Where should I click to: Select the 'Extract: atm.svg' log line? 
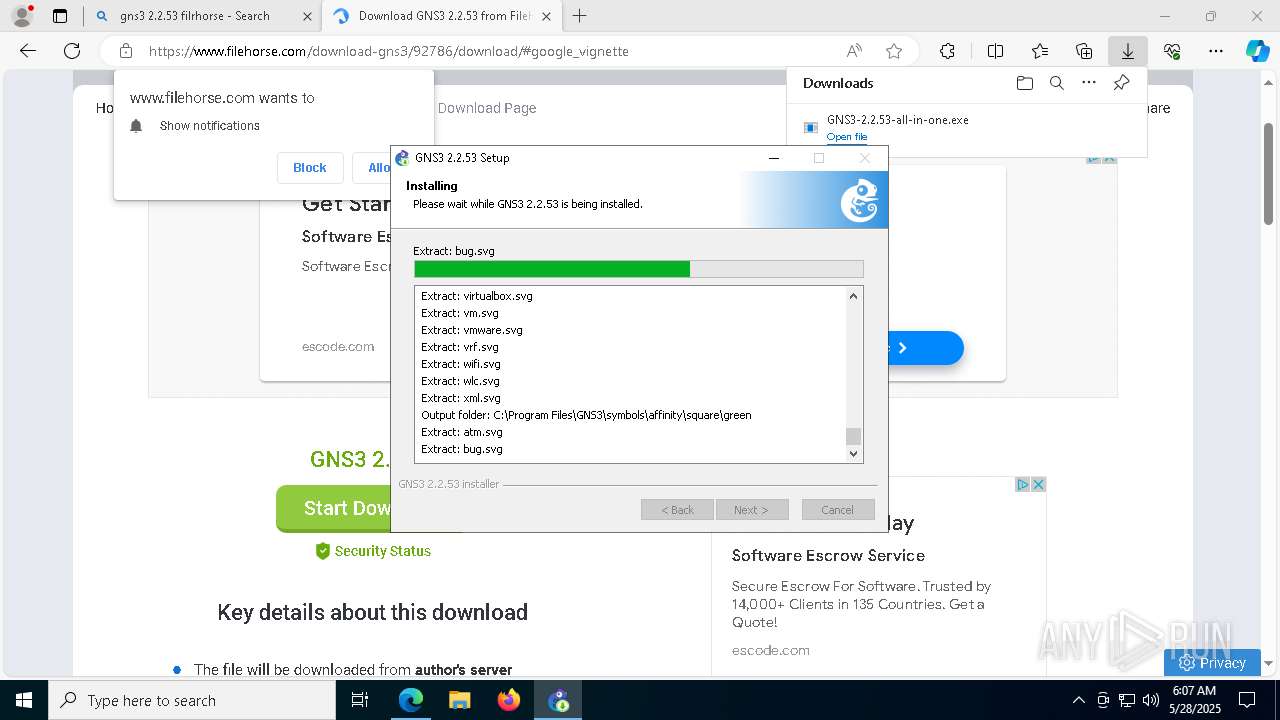(462, 432)
